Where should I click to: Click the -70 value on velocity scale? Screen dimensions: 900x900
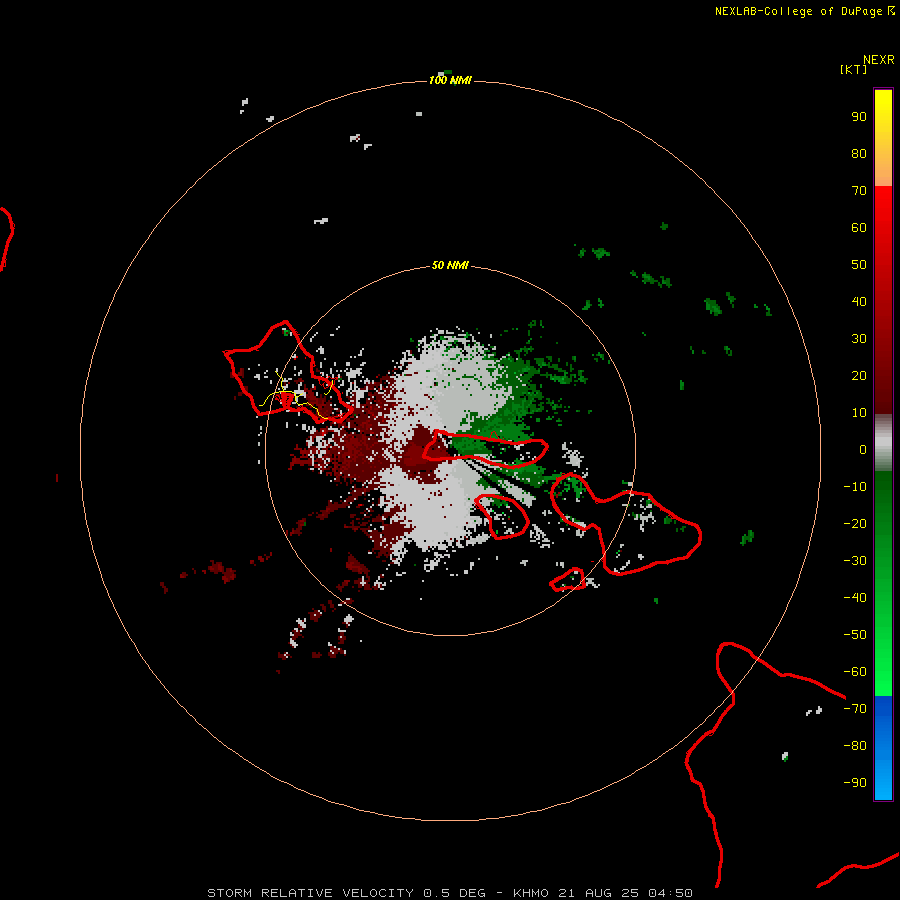[x=855, y=709]
